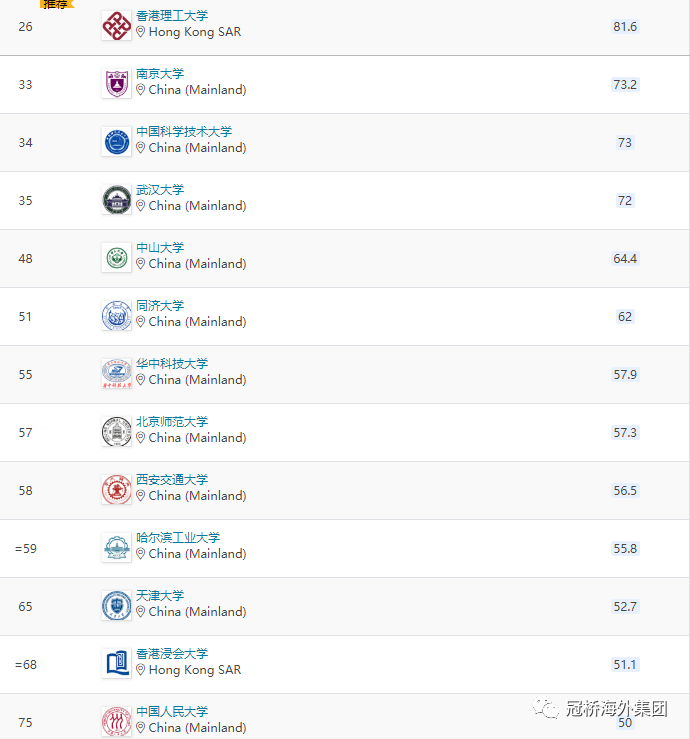Click the 73.2 score for 南京大学

point(625,84)
